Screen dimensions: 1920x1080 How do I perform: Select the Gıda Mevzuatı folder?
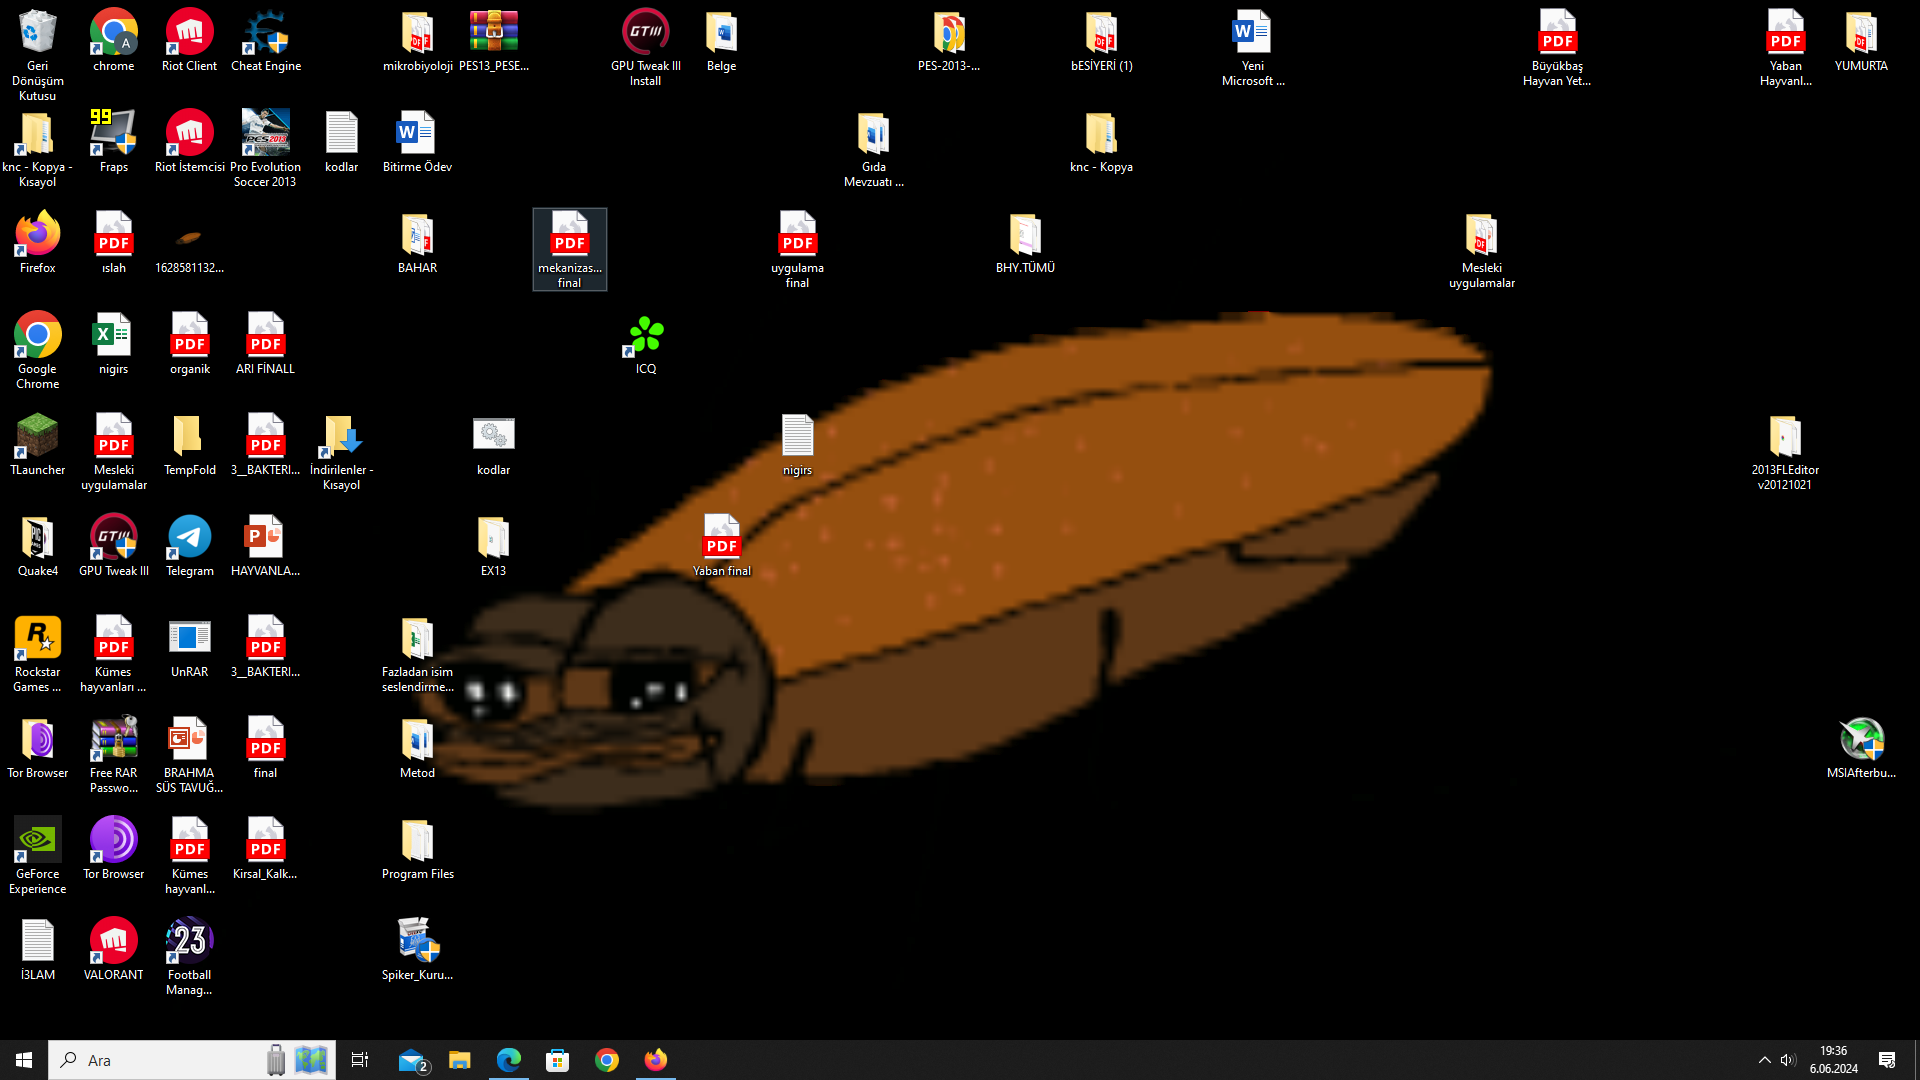tap(873, 148)
